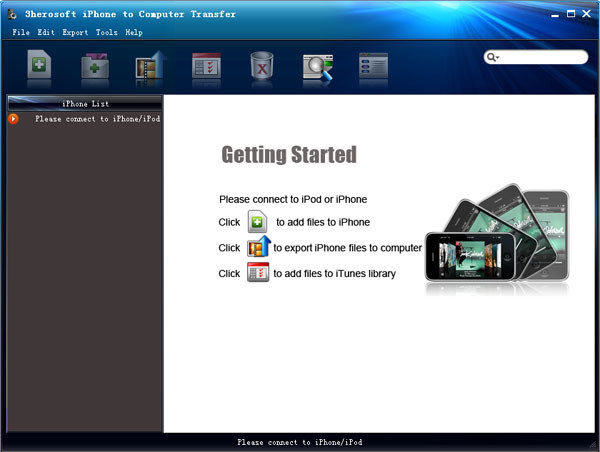Open the Export menu
Screen dimensions: 600x452
point(75,33)
